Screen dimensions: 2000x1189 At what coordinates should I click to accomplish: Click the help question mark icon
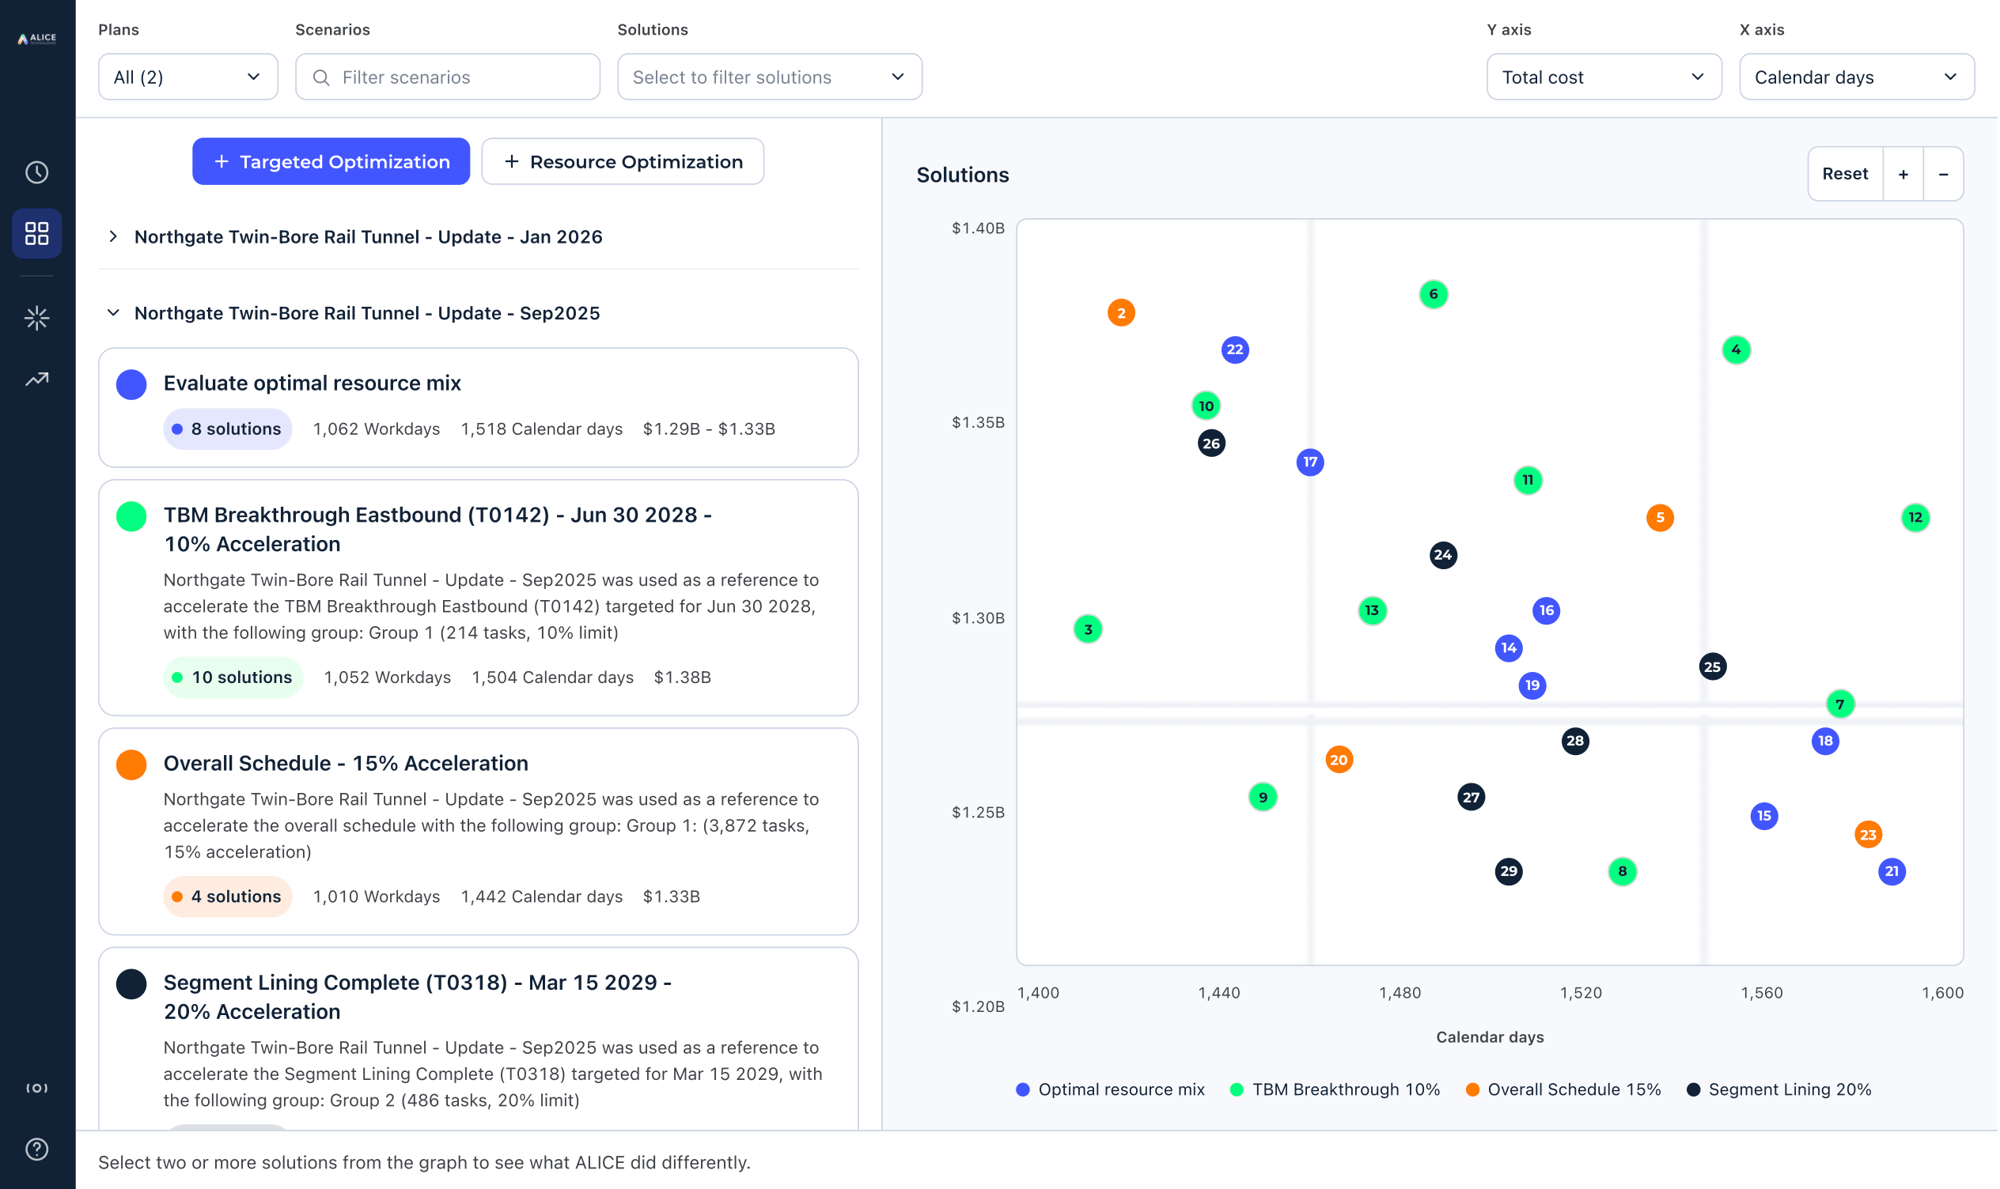point(37,1149)
